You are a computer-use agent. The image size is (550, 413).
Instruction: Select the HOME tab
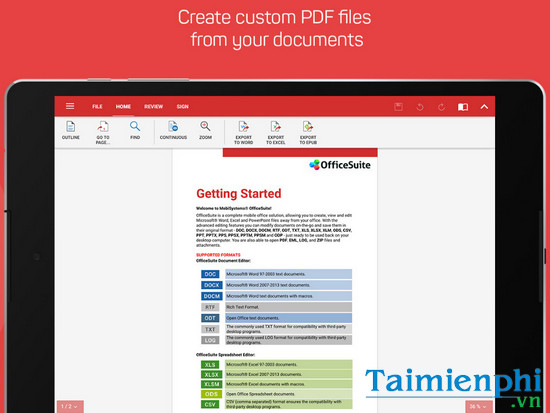(123, 106)
